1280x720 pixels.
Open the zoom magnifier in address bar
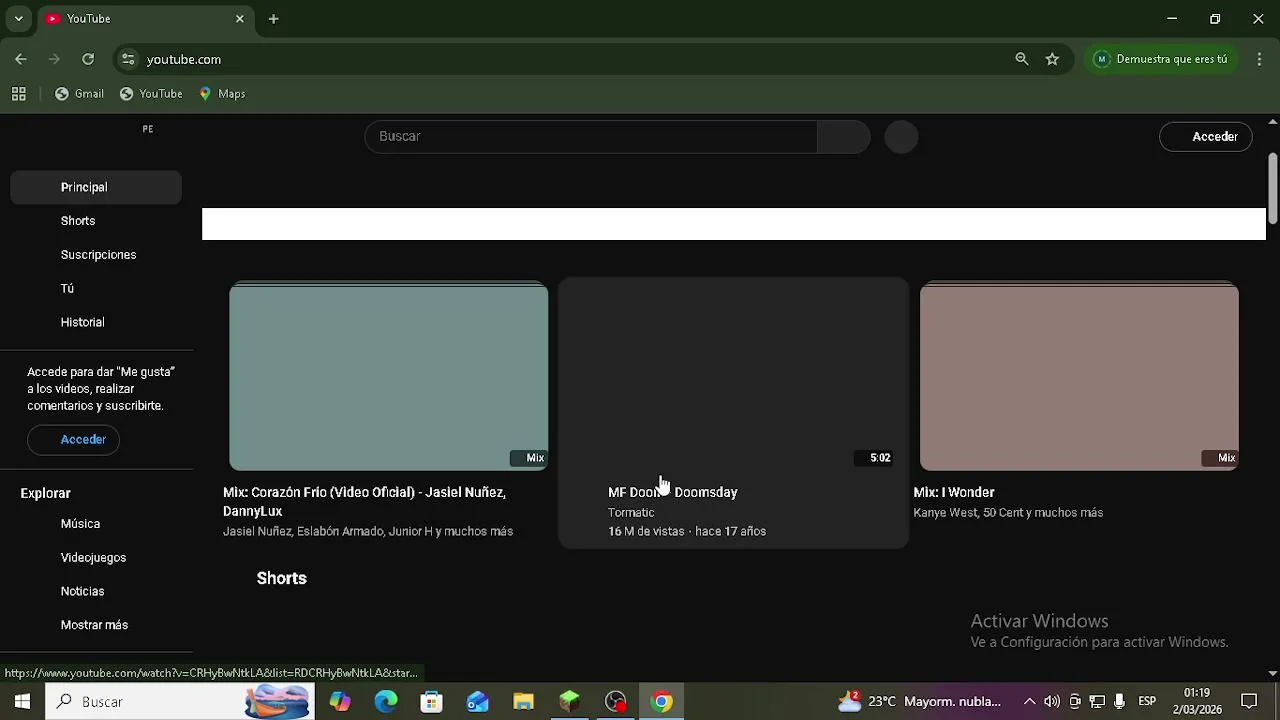pos(1022,59)
